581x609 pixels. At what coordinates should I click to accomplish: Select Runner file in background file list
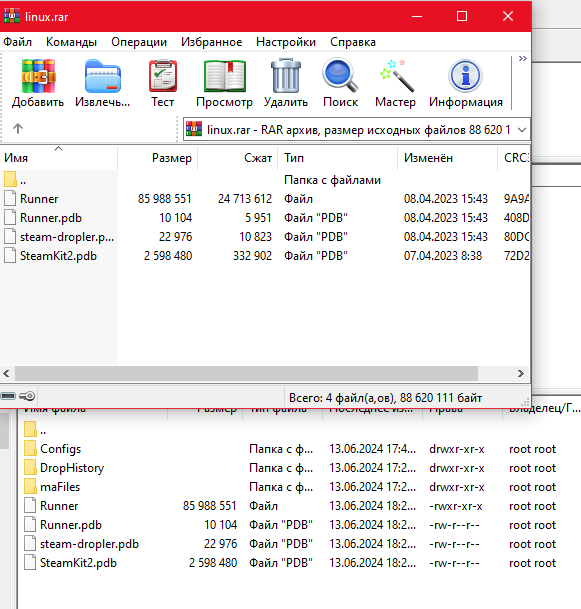(59, 506)
